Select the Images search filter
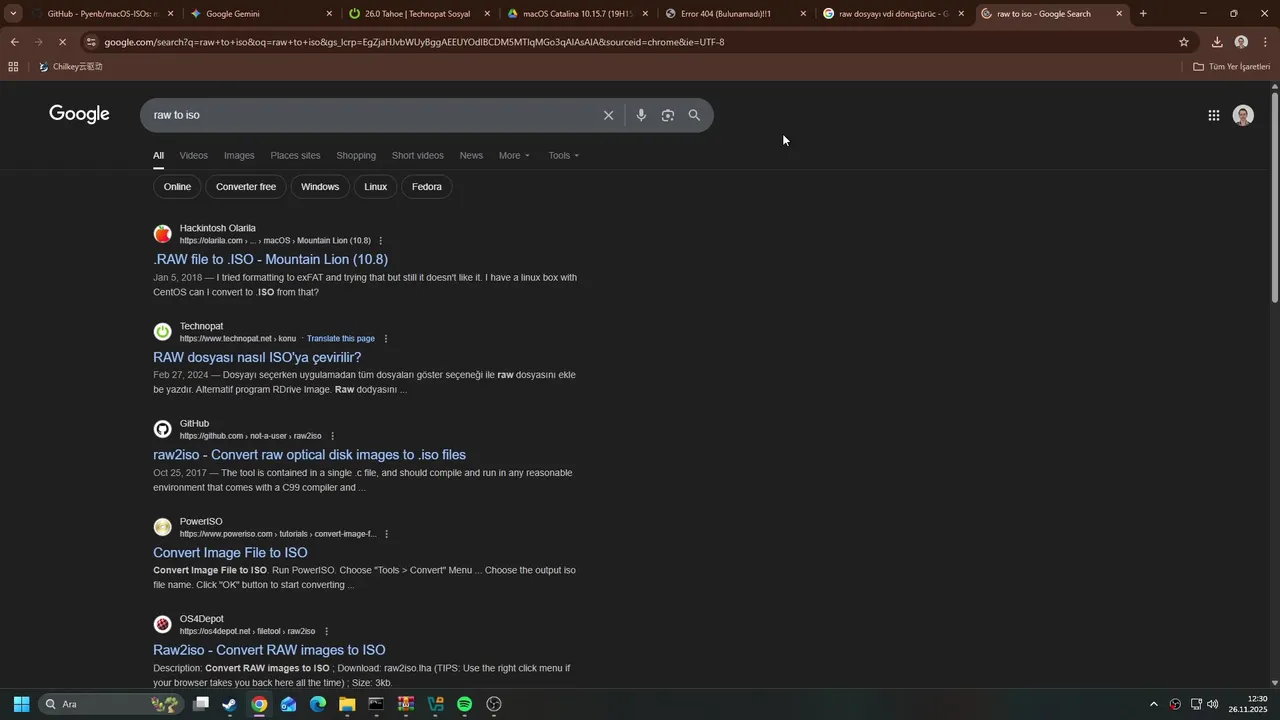This screenshot has width=1280, height=720. pyautogui.click(x=239, y=156)
